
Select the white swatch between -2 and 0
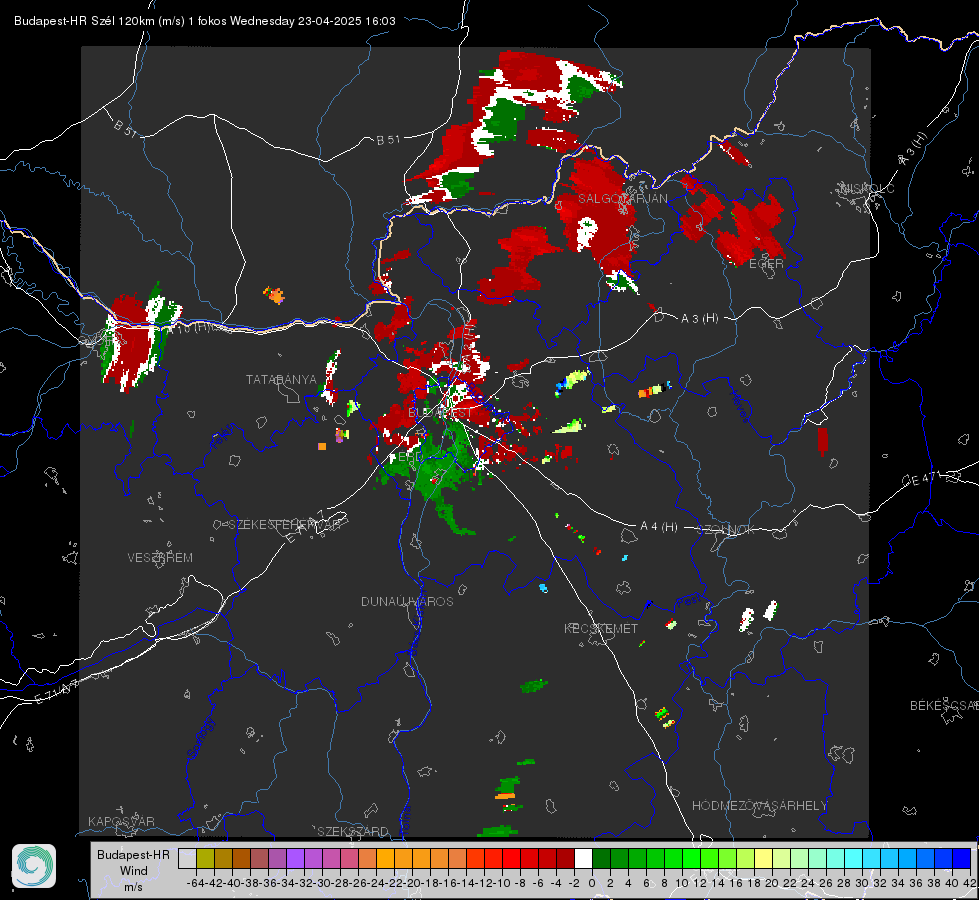pyautogui.click(x=583, y=858)
